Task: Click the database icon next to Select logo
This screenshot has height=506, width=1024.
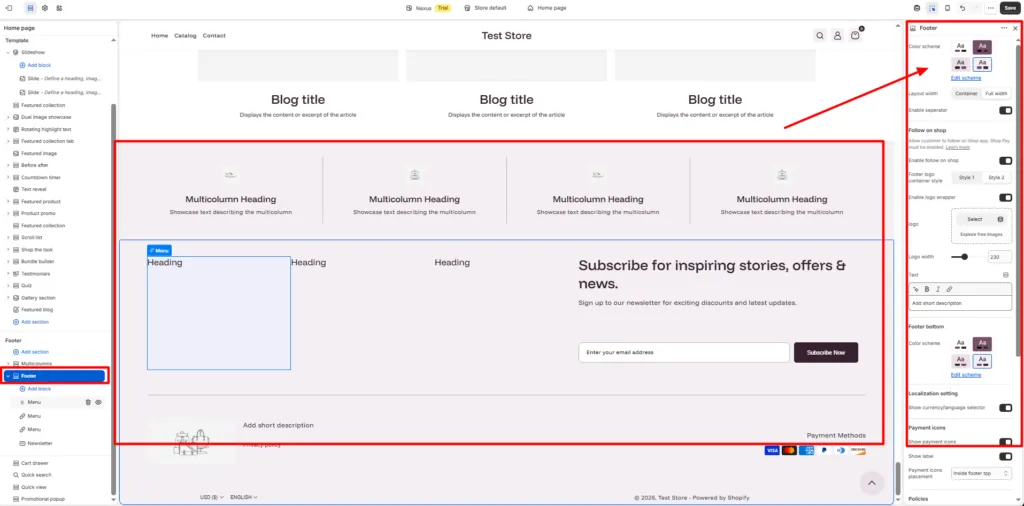Action: [1000, 219]
